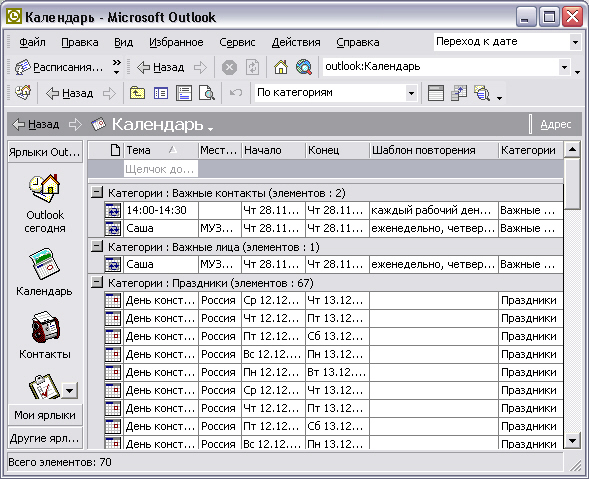
Task: Click the Refresh page icon
Action: coord(252,68)
